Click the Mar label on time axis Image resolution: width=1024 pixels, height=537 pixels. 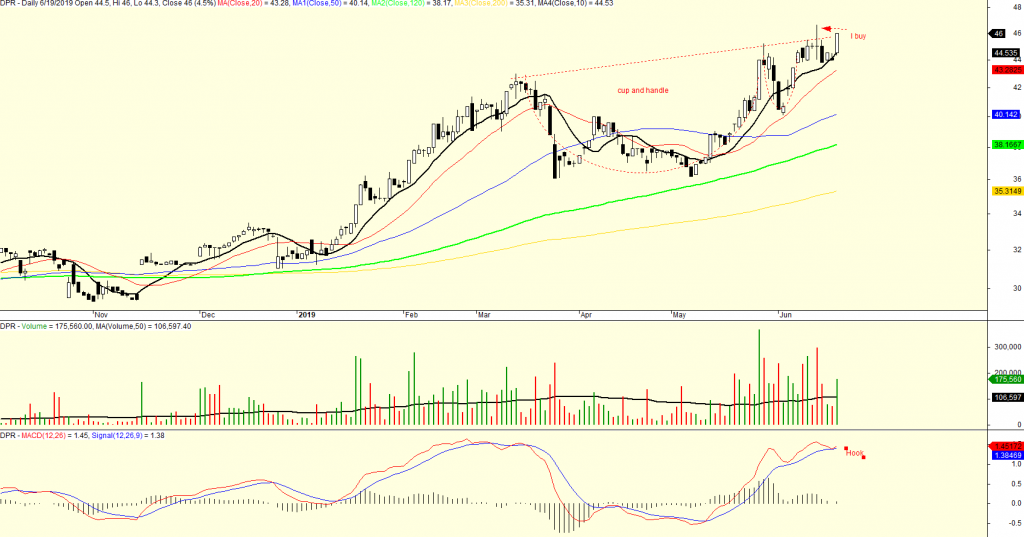tap(483, 314)
